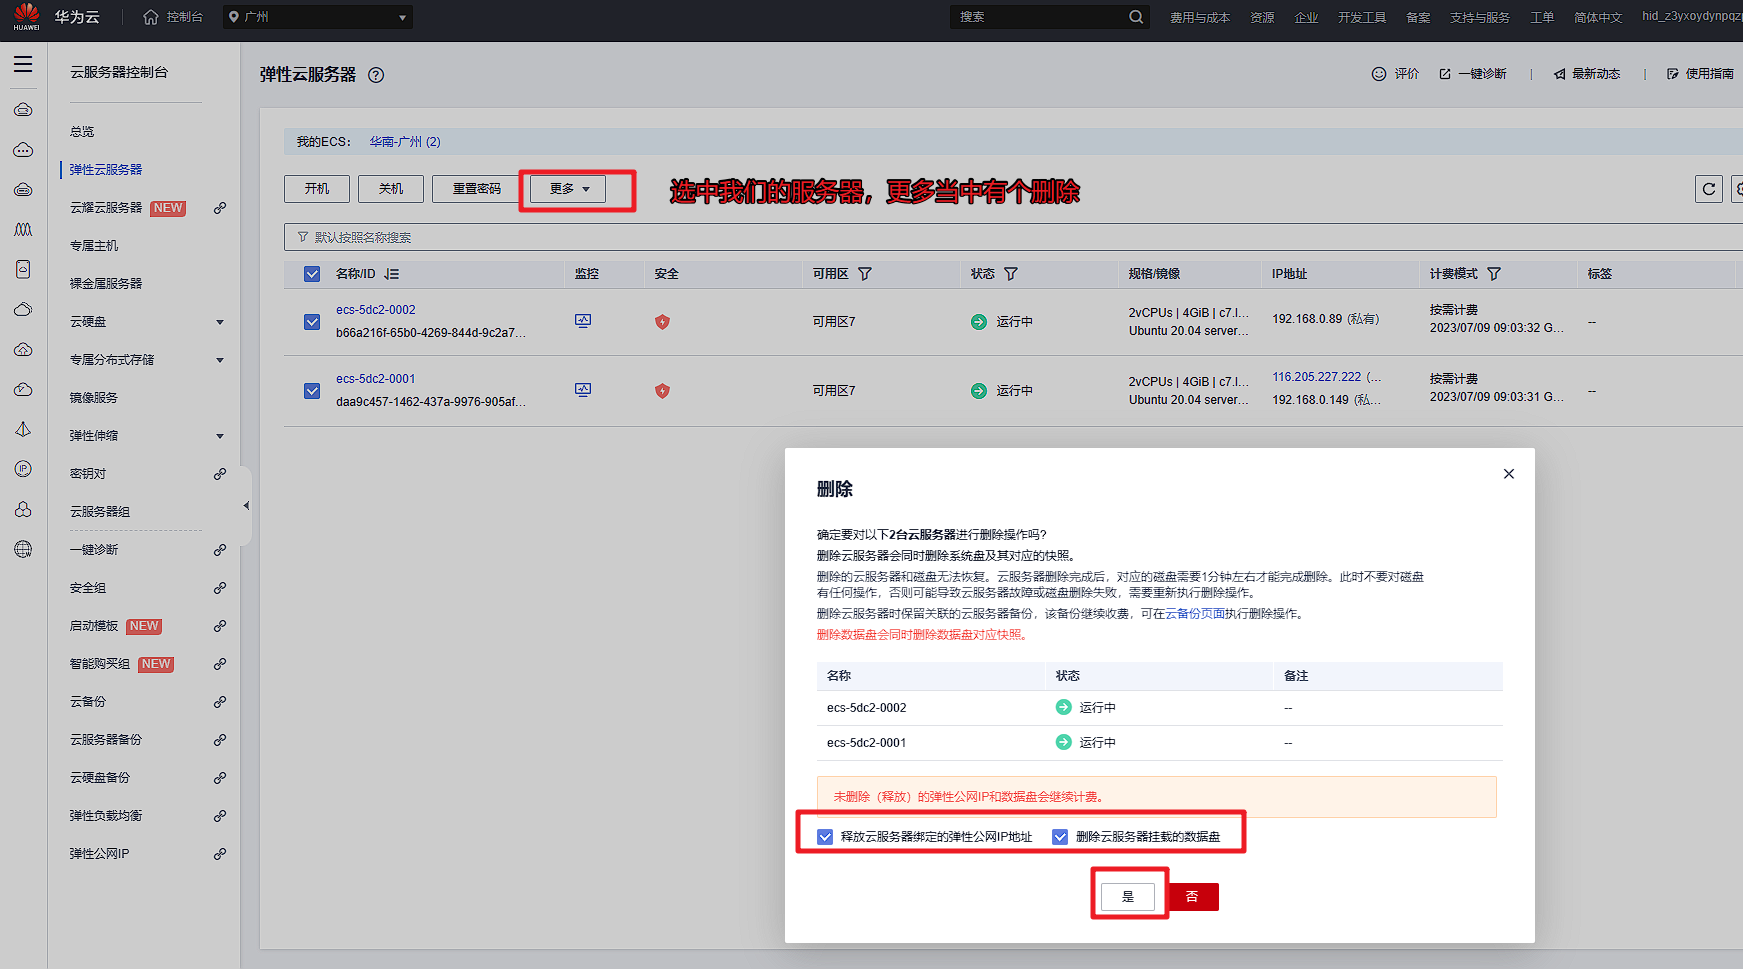
Task: Click the top 搜索 input box
Action: [1038, 17]
